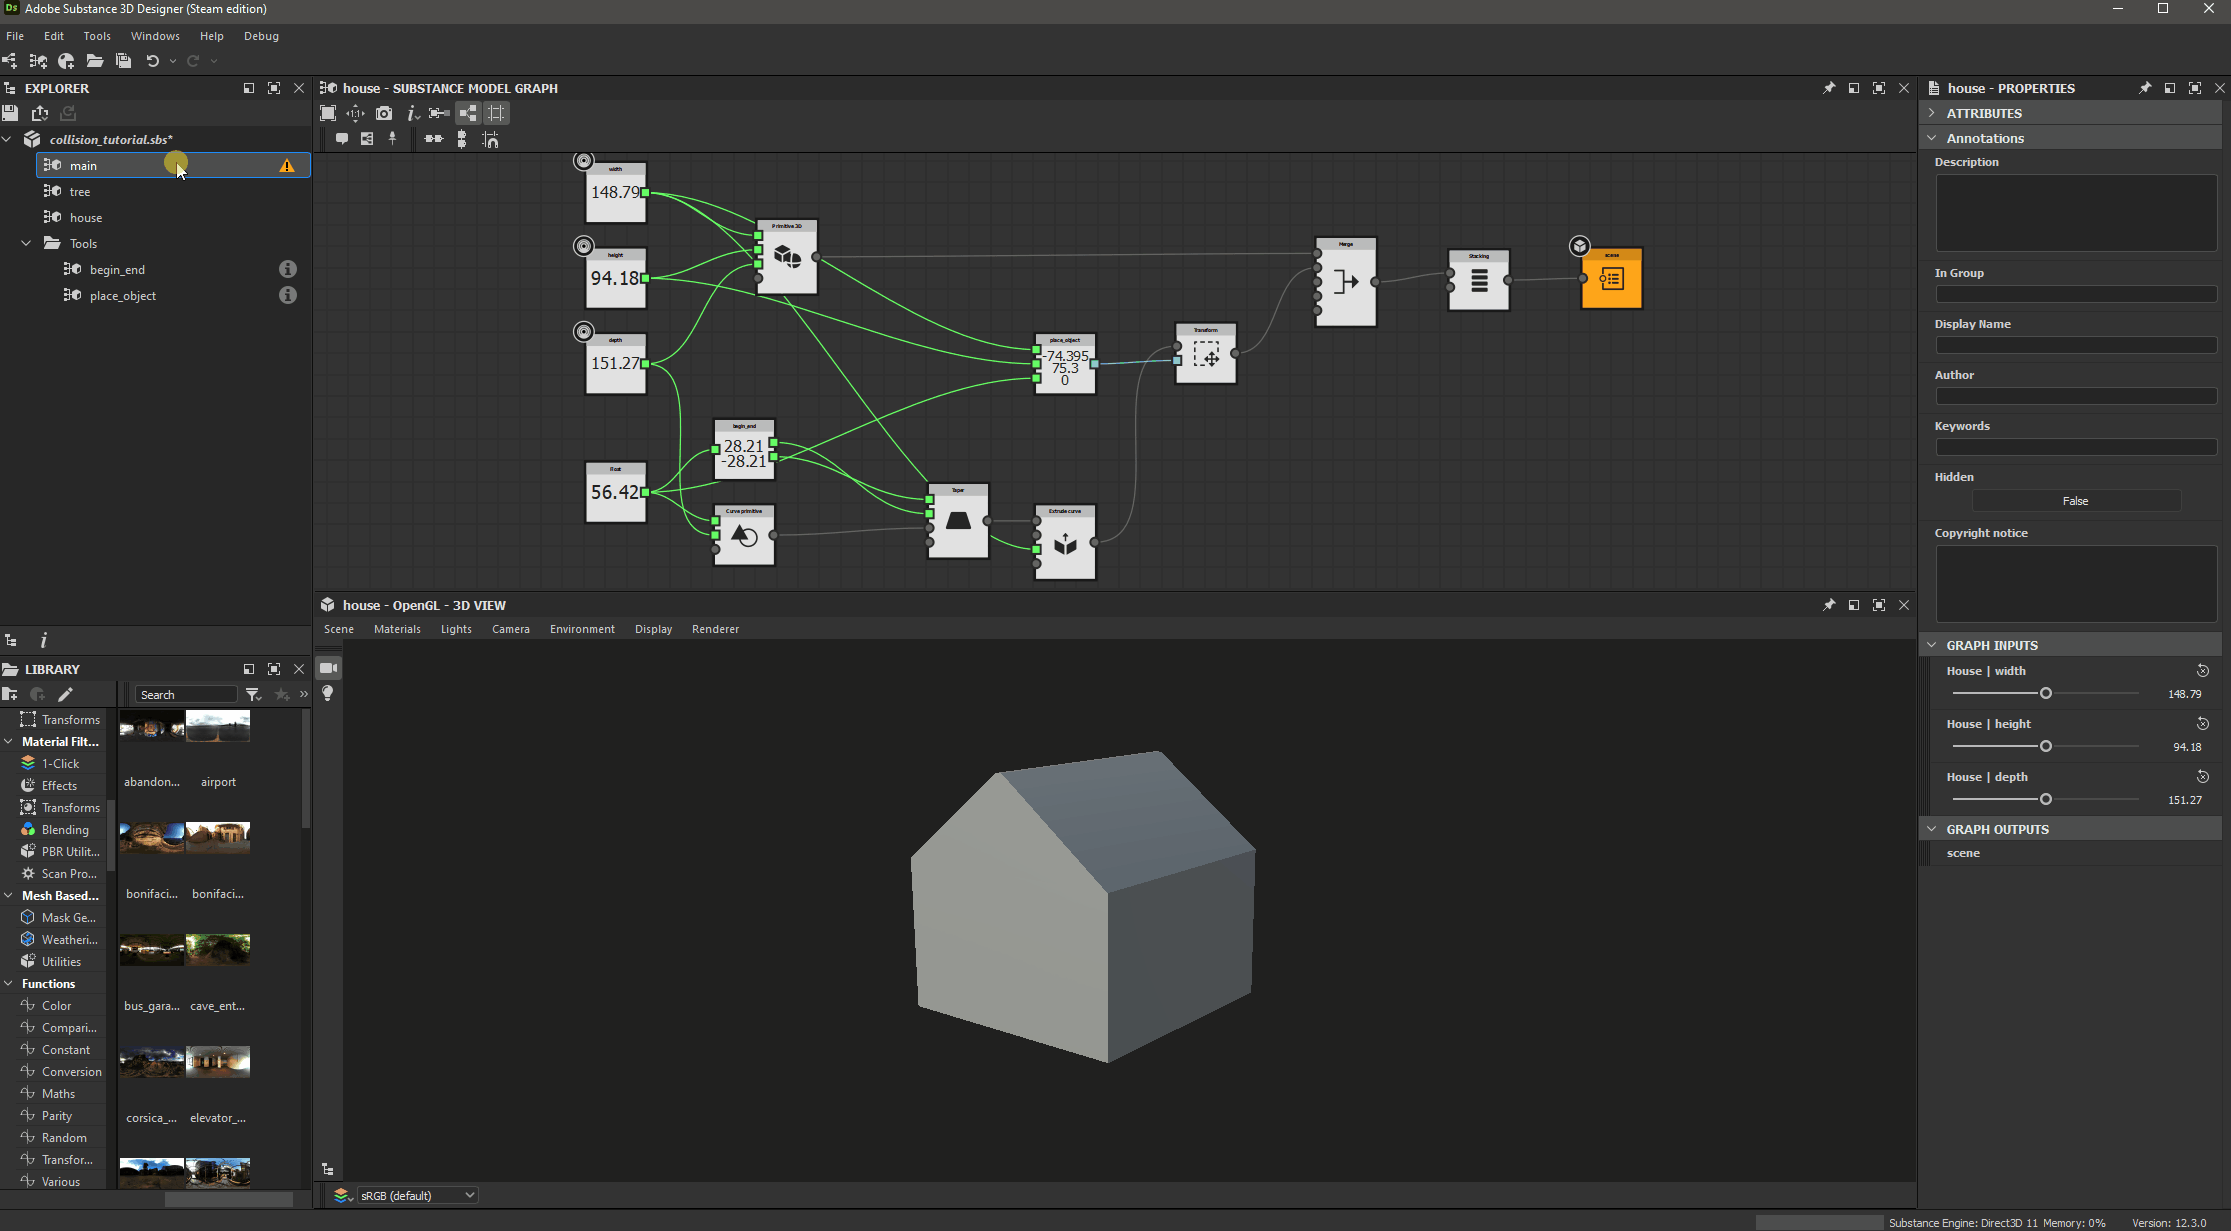Add a comment with the speech bubble icon
Image resolution: width=2231 pixels, height=1231 pixels.
(x=343, y=139)
